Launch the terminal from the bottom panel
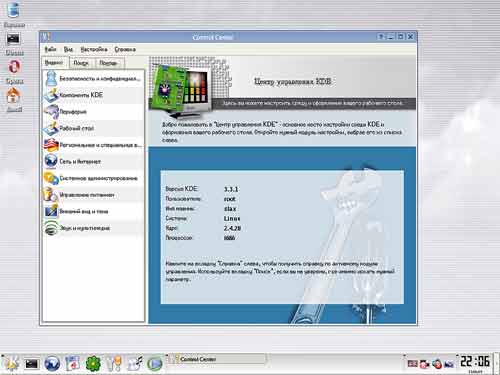 coord(32,364)
